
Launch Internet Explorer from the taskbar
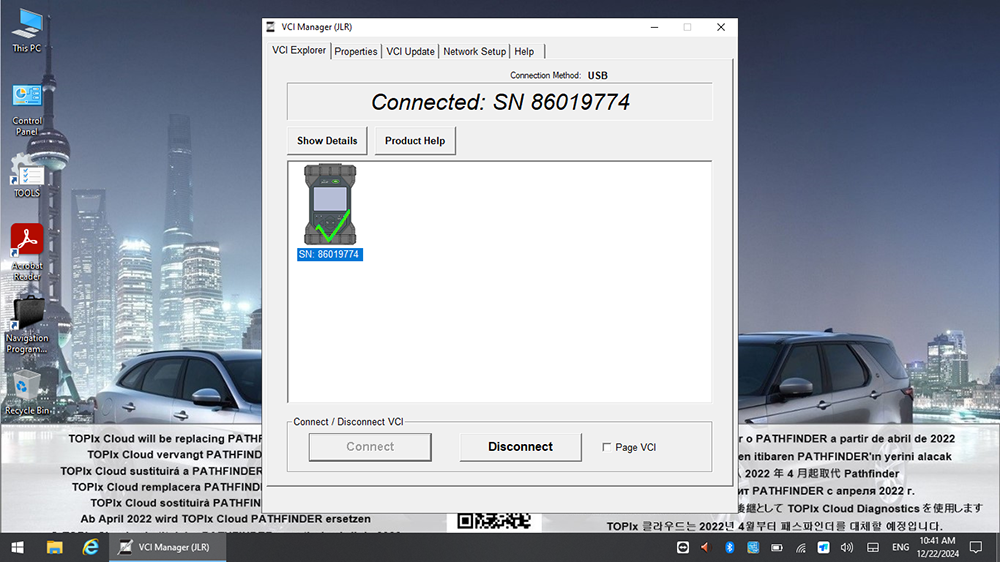[91, 547]
